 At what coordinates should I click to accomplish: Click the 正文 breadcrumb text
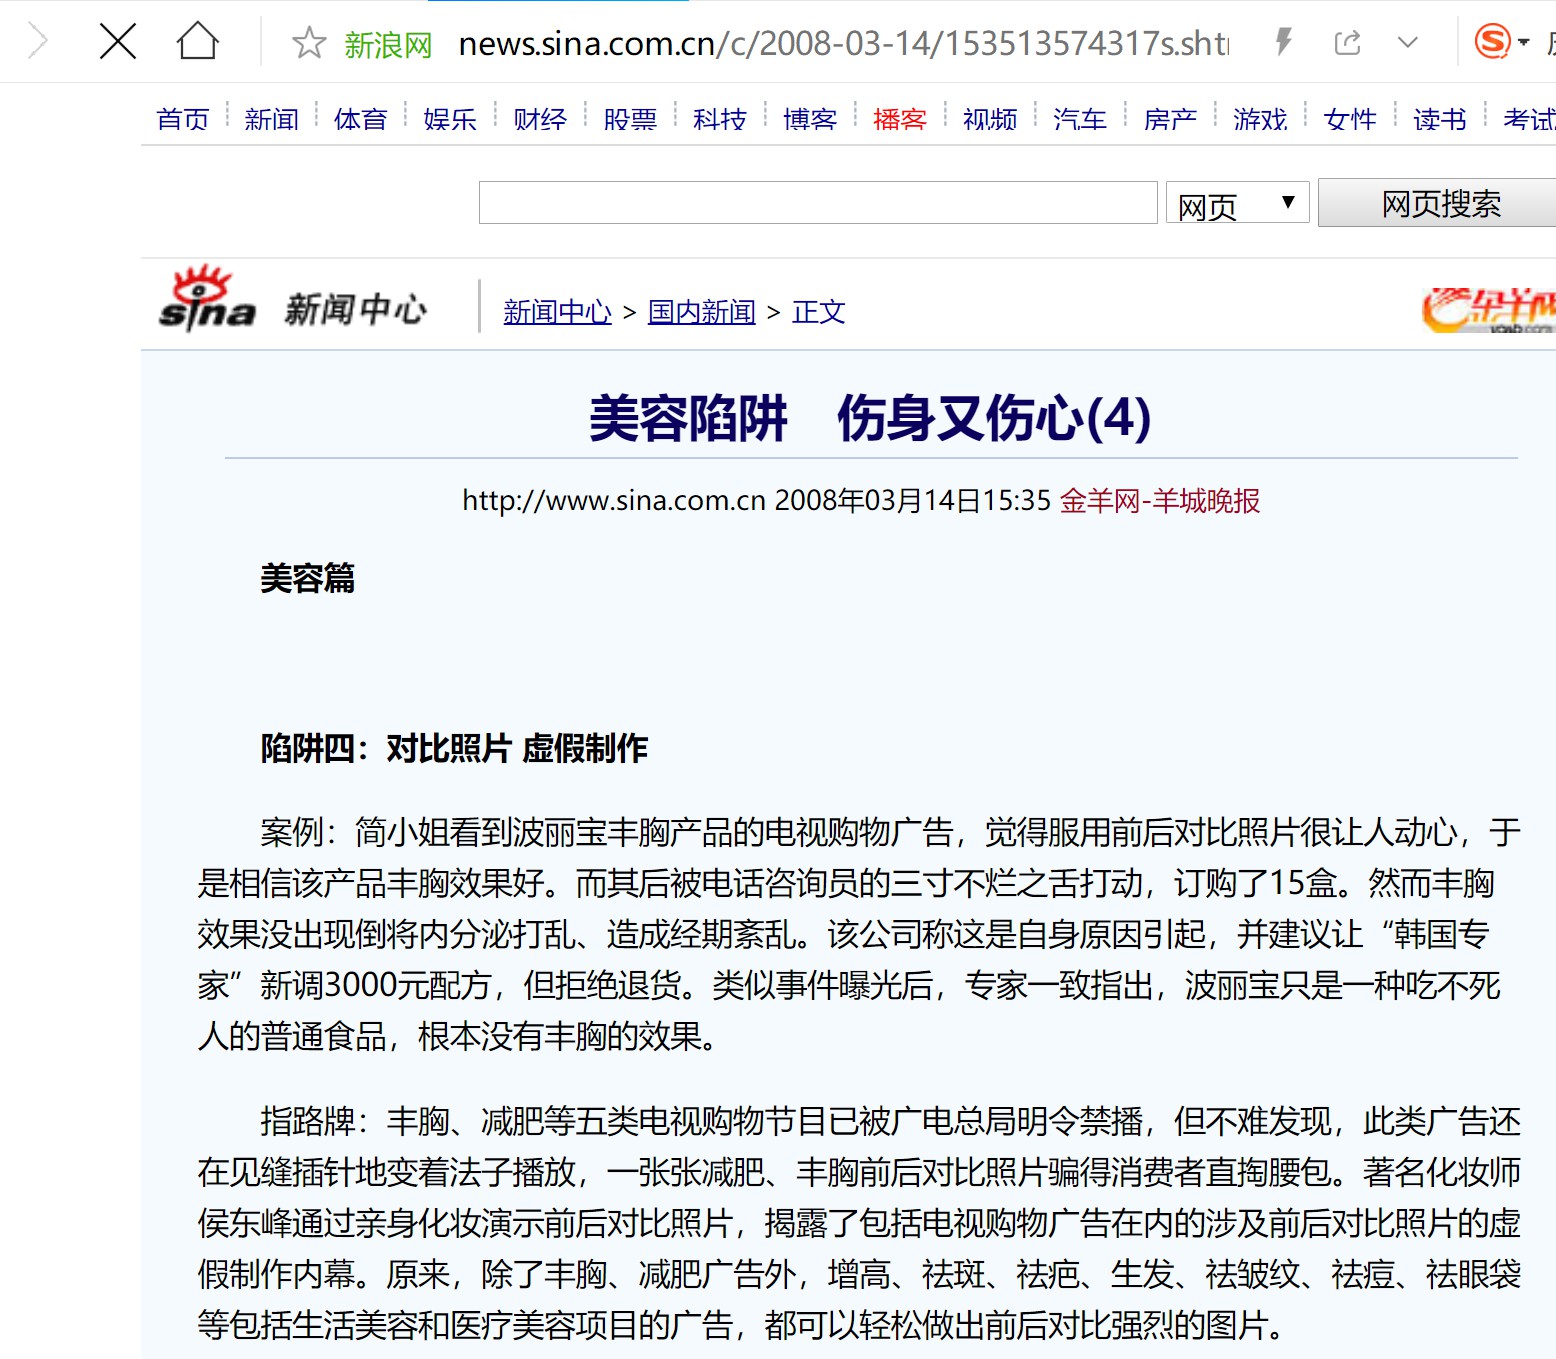(819, 312)
